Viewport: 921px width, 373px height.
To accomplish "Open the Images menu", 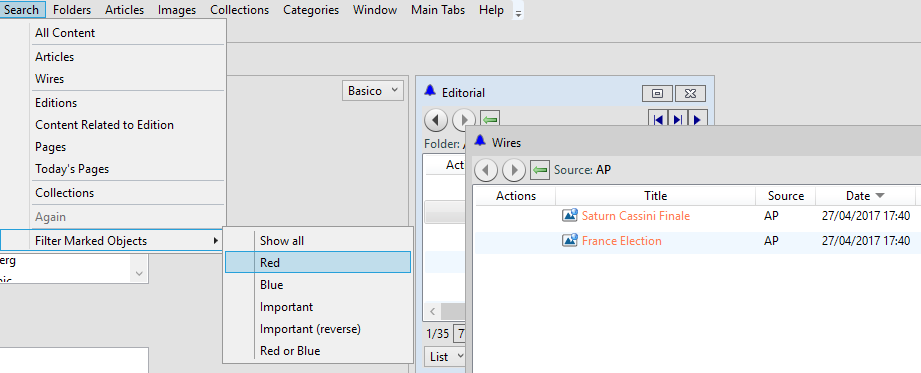I will [x=177, y=10].
